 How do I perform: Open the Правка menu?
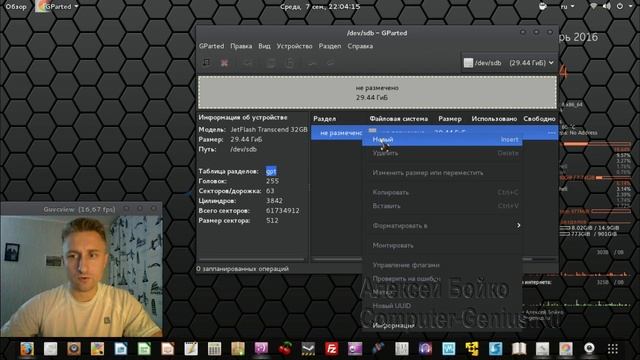(241, 46)
